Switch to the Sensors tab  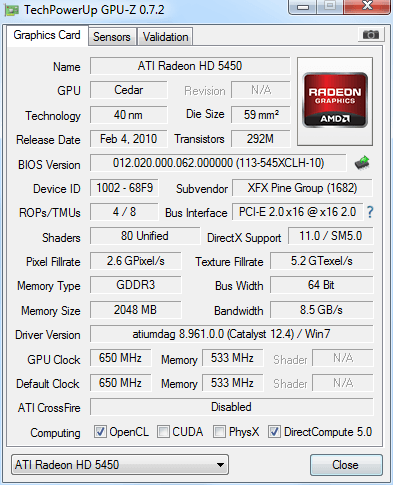[x=112, y=37]
